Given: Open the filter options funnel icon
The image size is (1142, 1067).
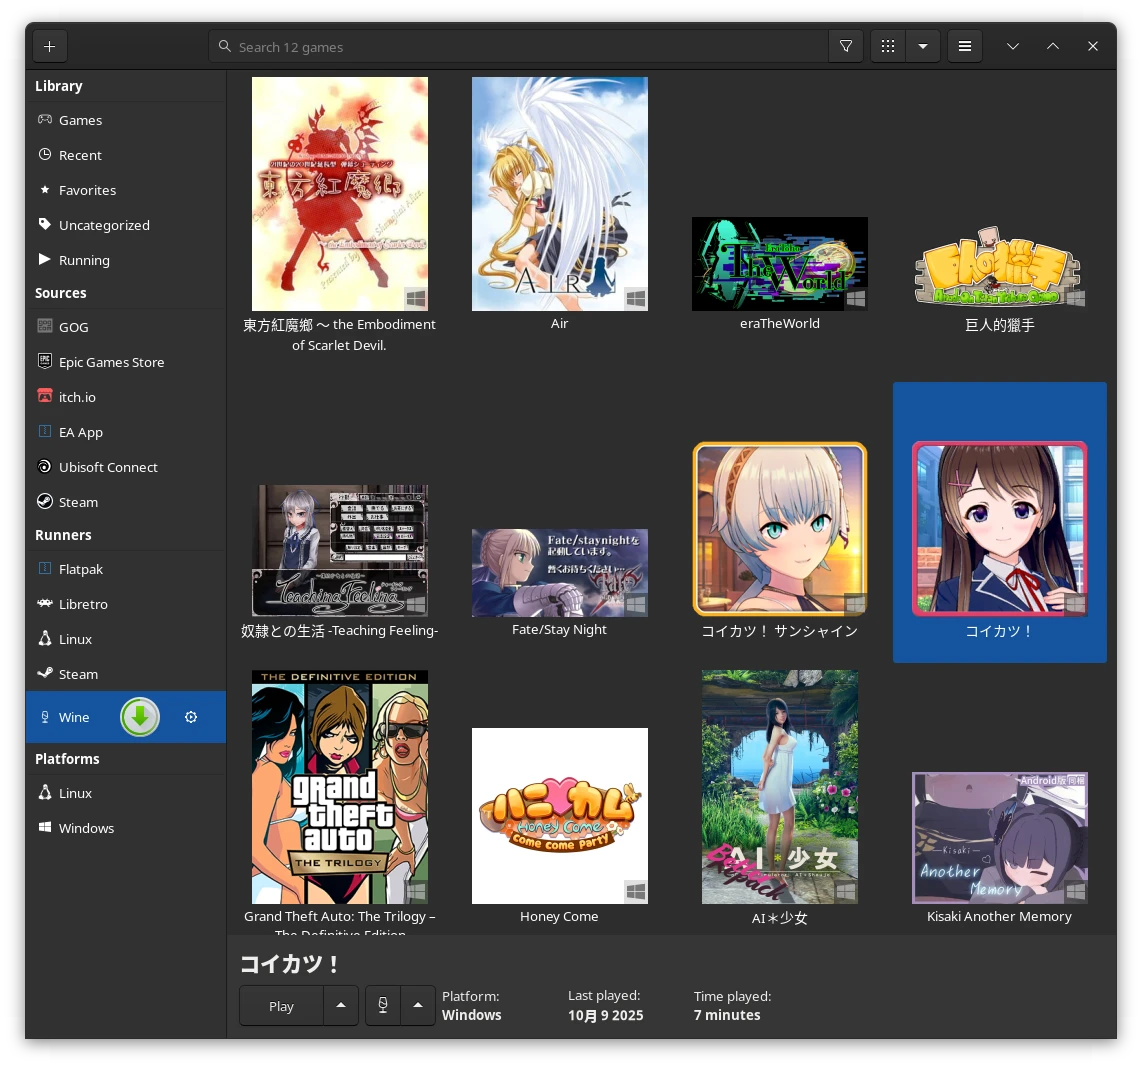Looking at the screenshot, I should point(846,46).
